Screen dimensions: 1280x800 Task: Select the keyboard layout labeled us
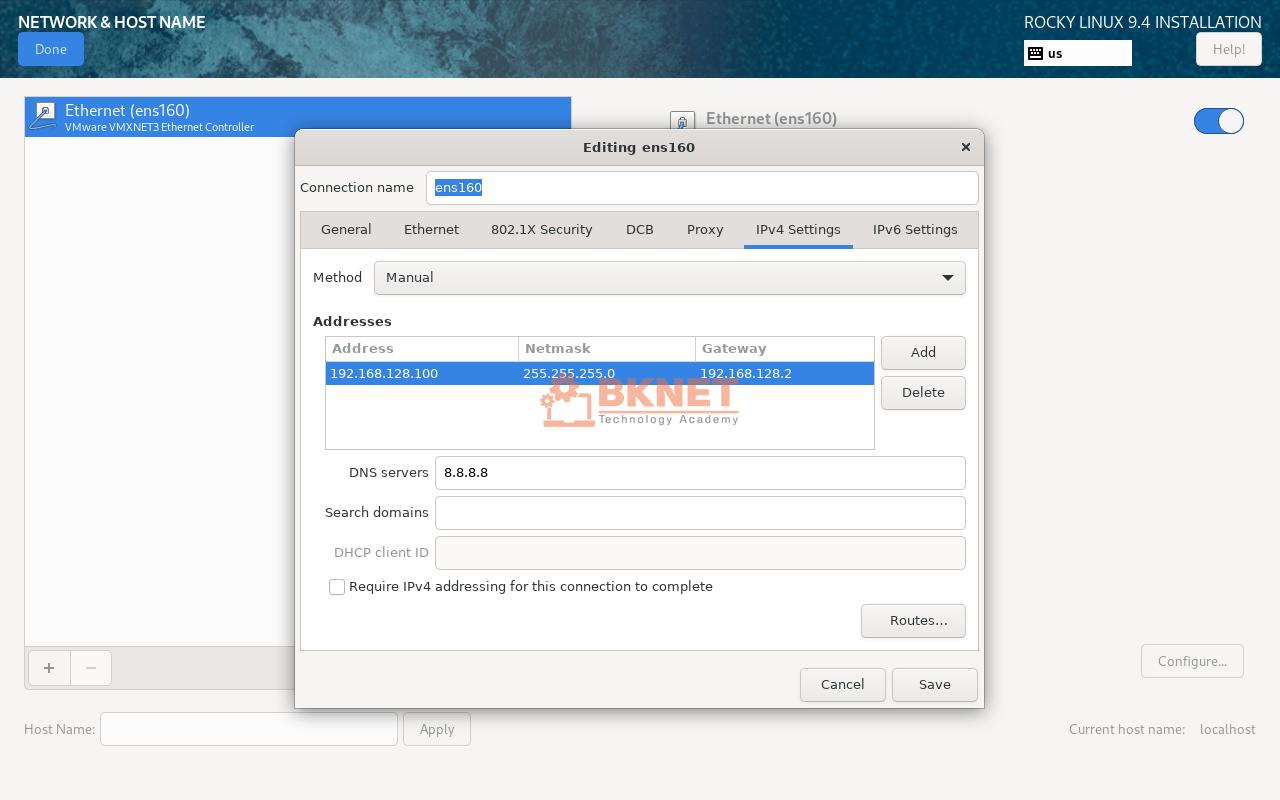(x=1077, y=53)
